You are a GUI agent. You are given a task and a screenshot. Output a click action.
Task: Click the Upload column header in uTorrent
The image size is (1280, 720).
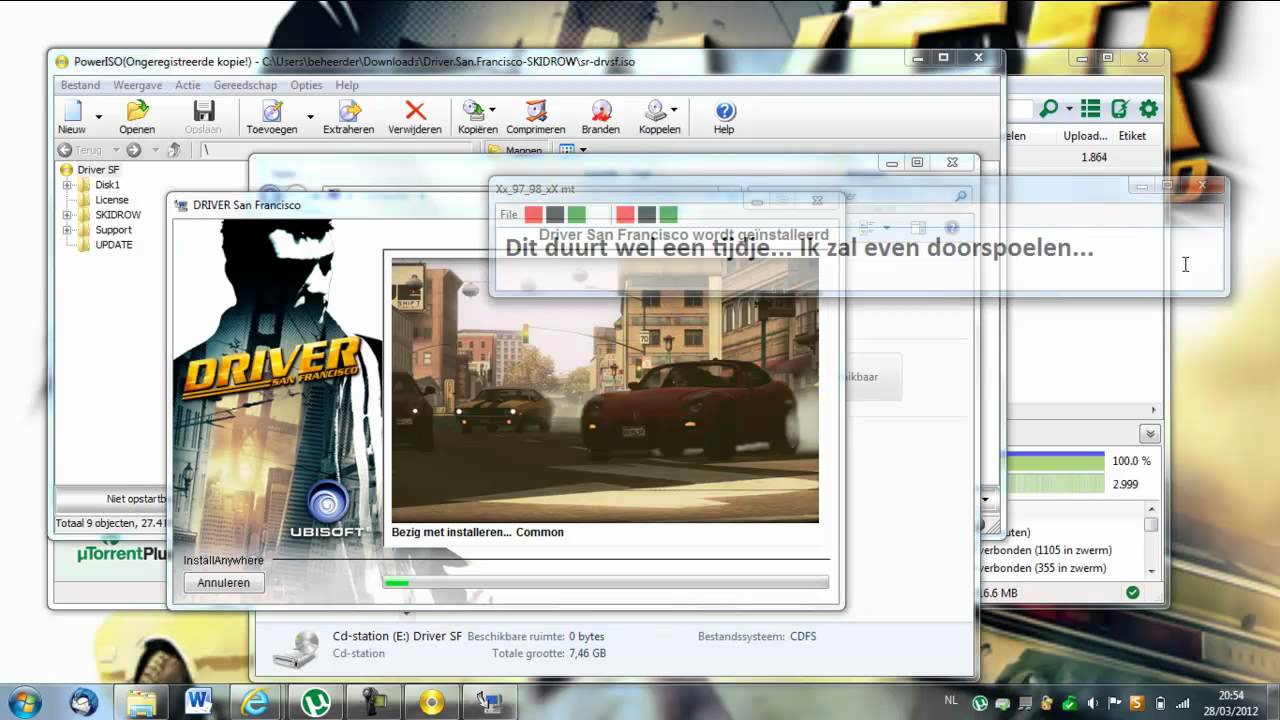pyautogui.click(x=1085, y=135)
